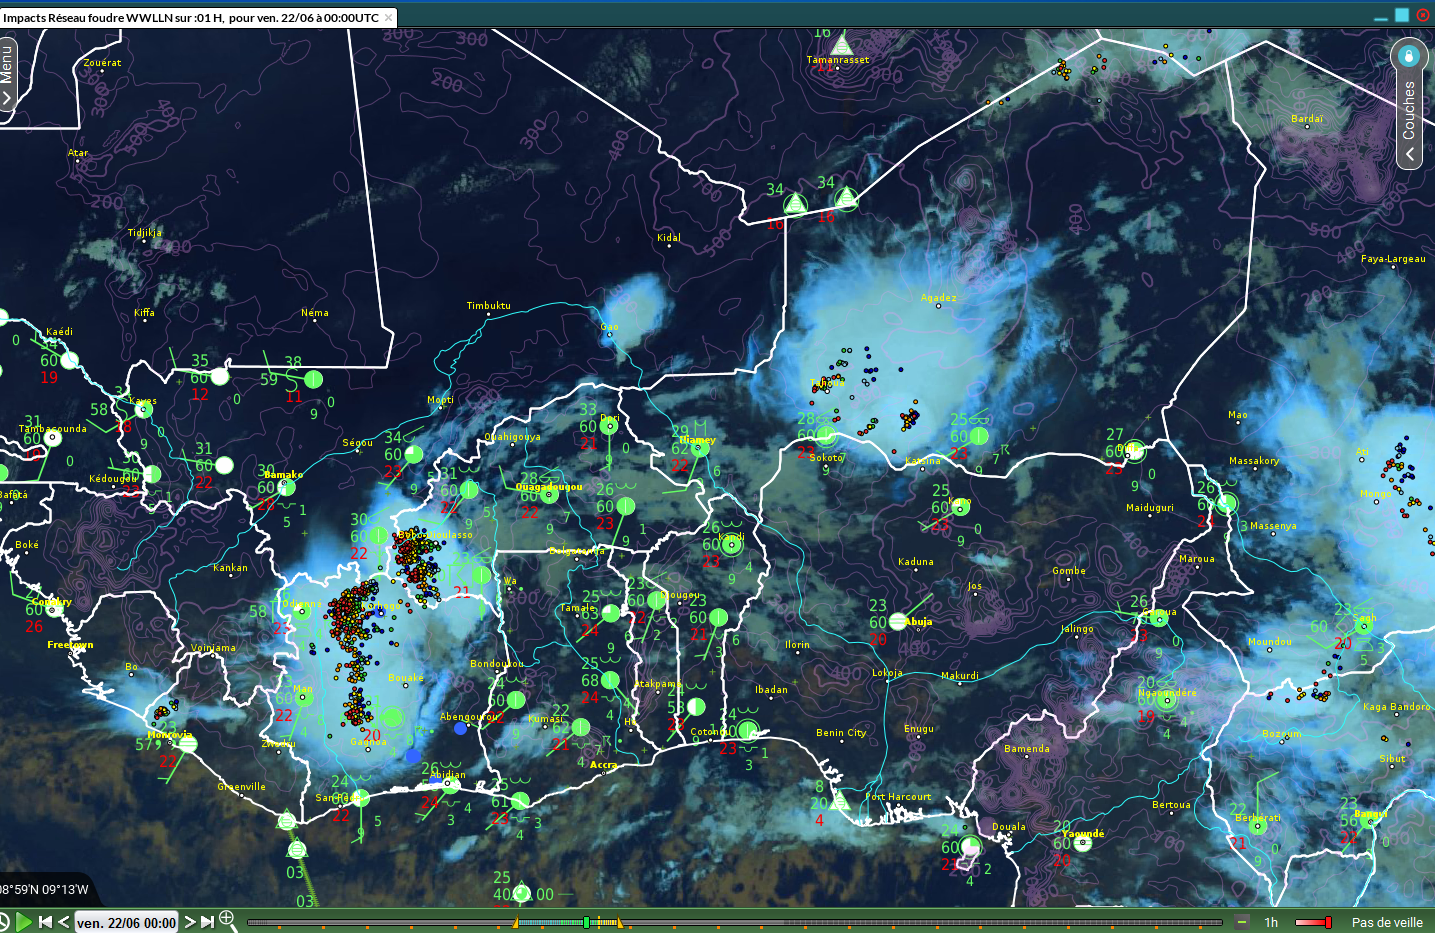Click the Pas de veille label
Viewport: 1435px width, 933px height.
pyautogui.click(x=1387, y=922)
